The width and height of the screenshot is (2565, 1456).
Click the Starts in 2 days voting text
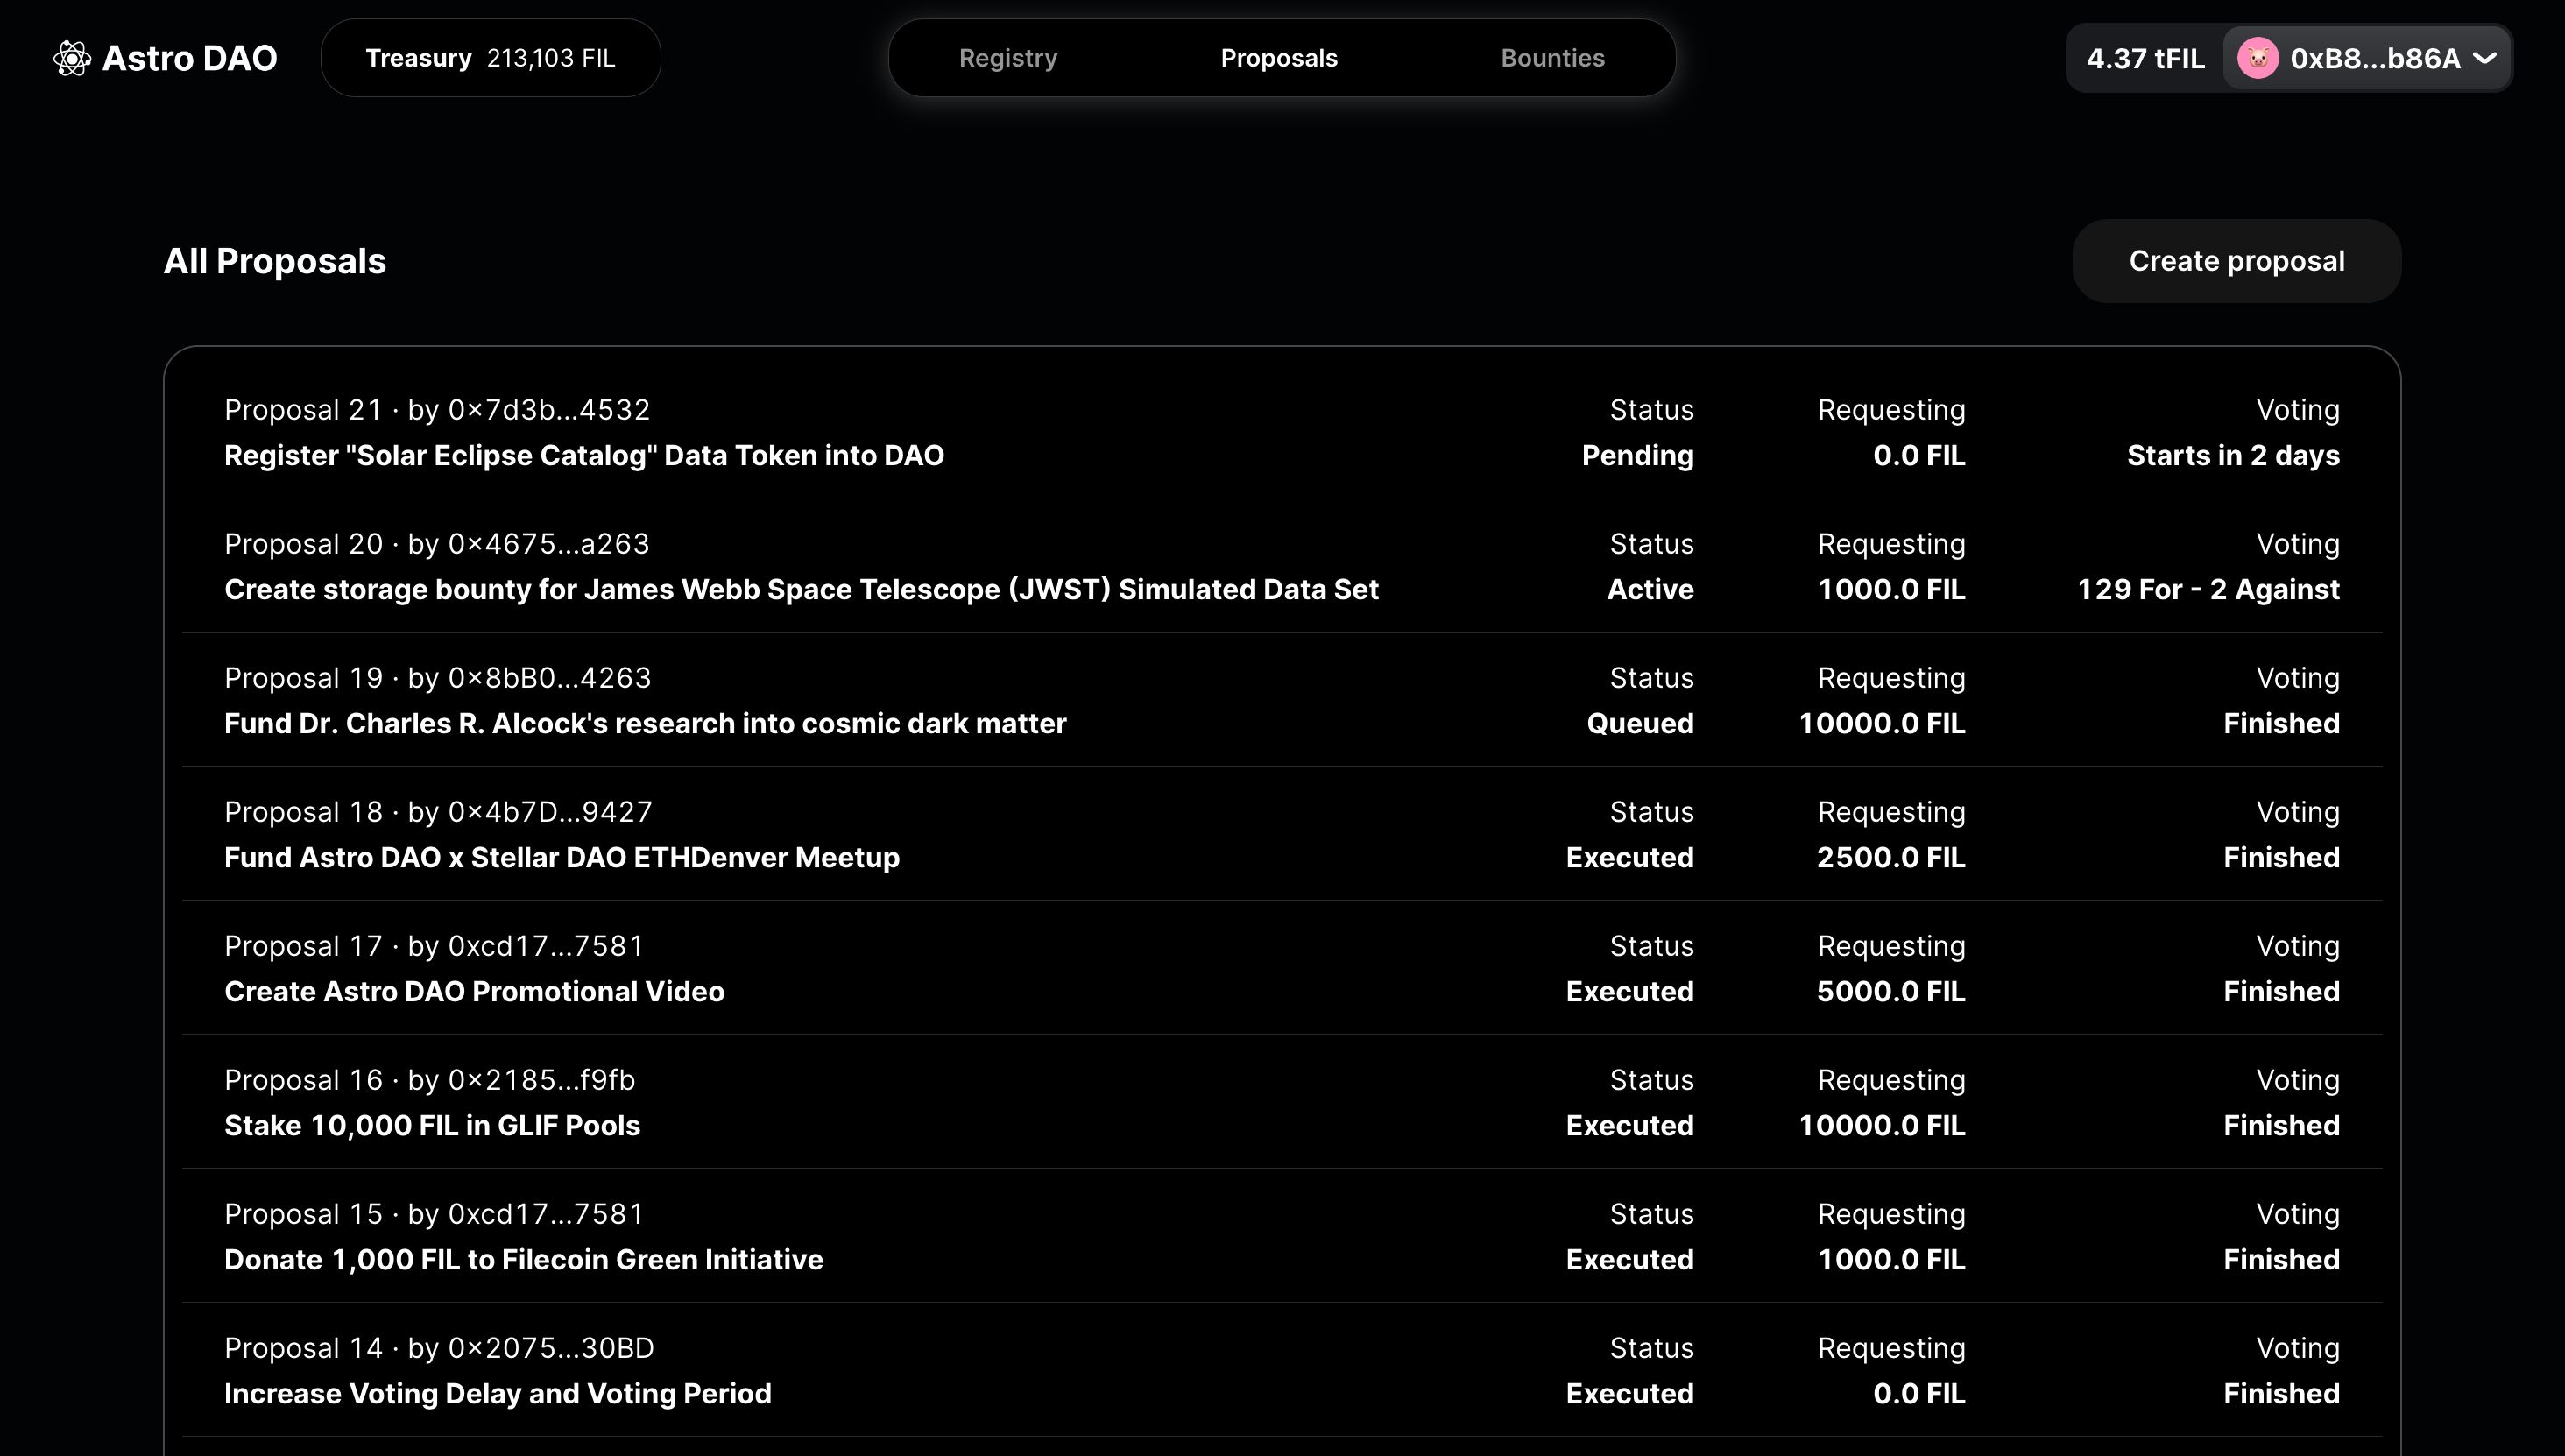(2233, 456)
